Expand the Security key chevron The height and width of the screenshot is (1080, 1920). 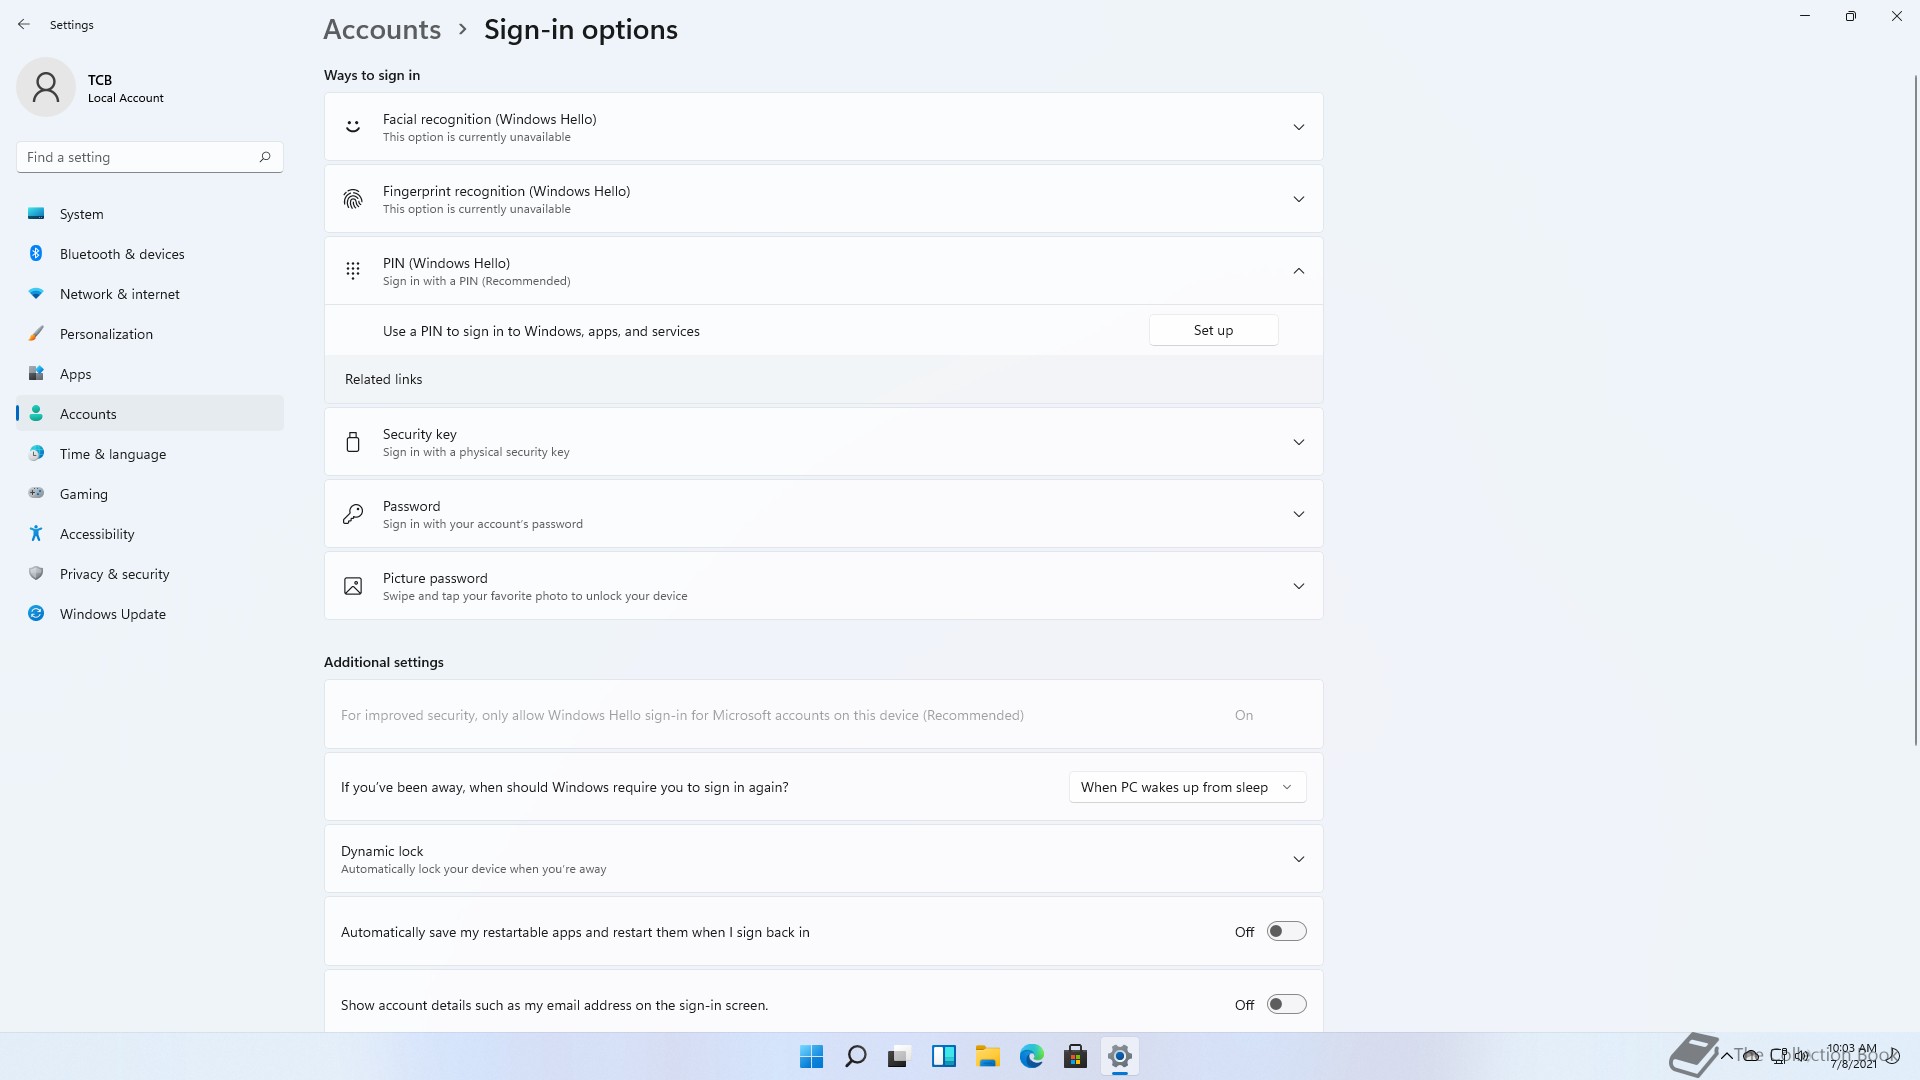(x=1298, y=442)
